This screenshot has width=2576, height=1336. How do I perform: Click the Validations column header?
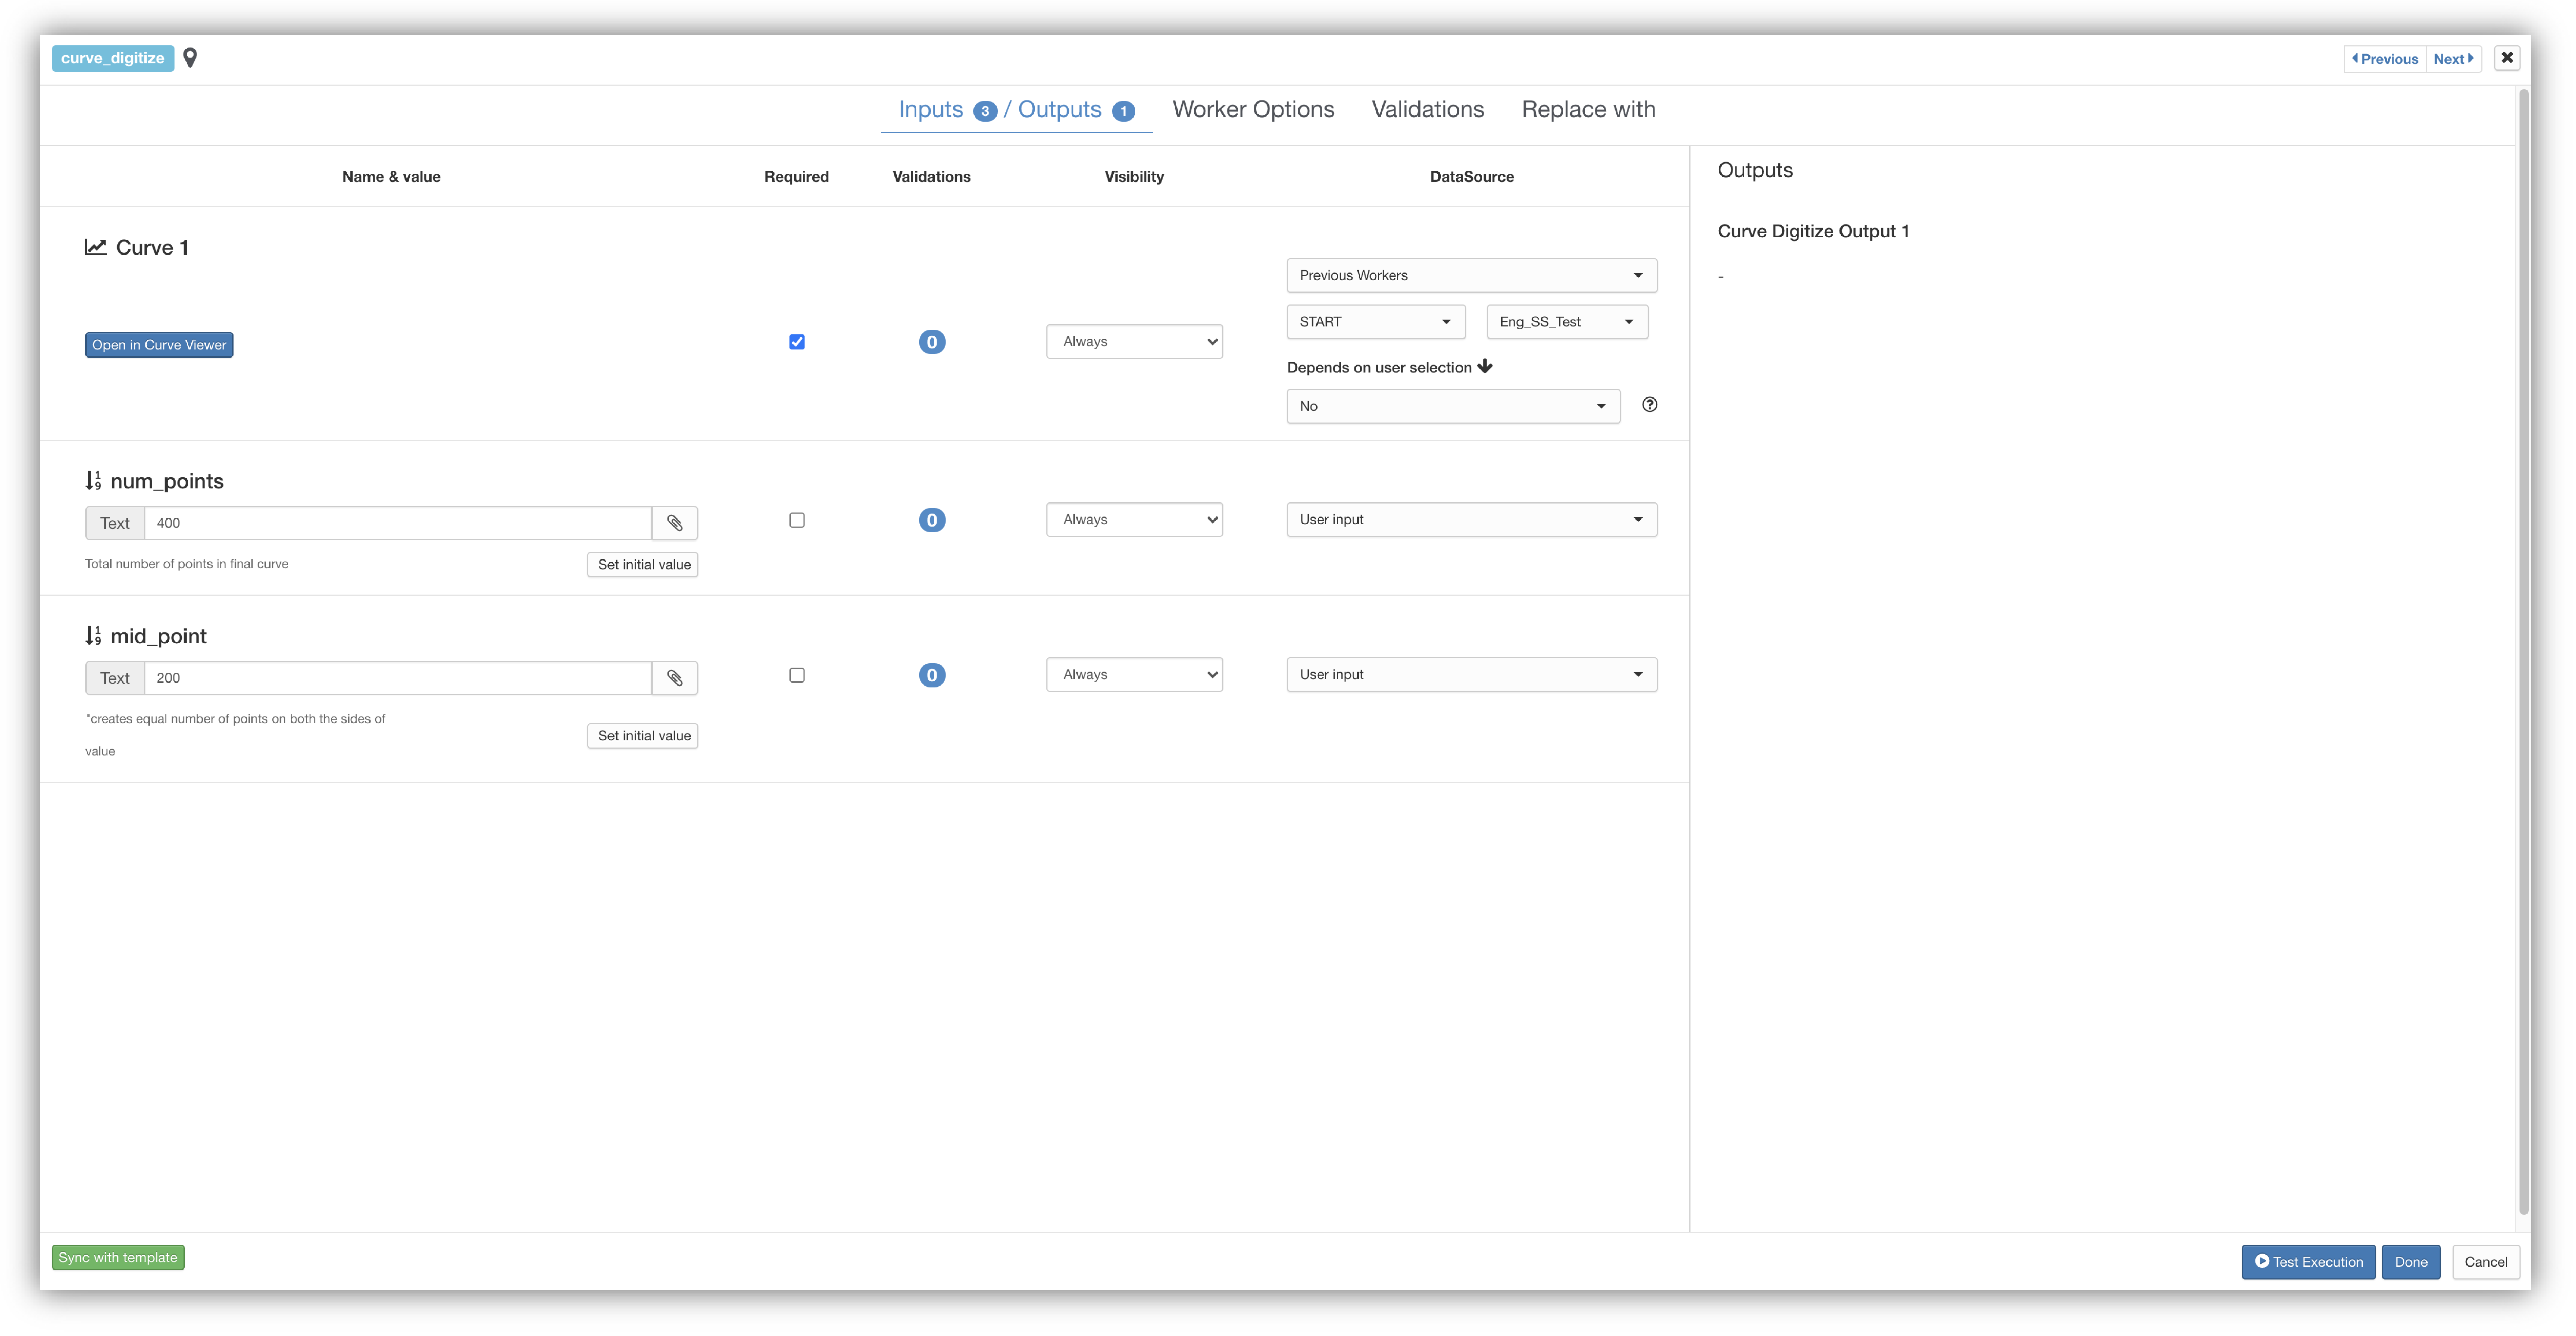932,177
